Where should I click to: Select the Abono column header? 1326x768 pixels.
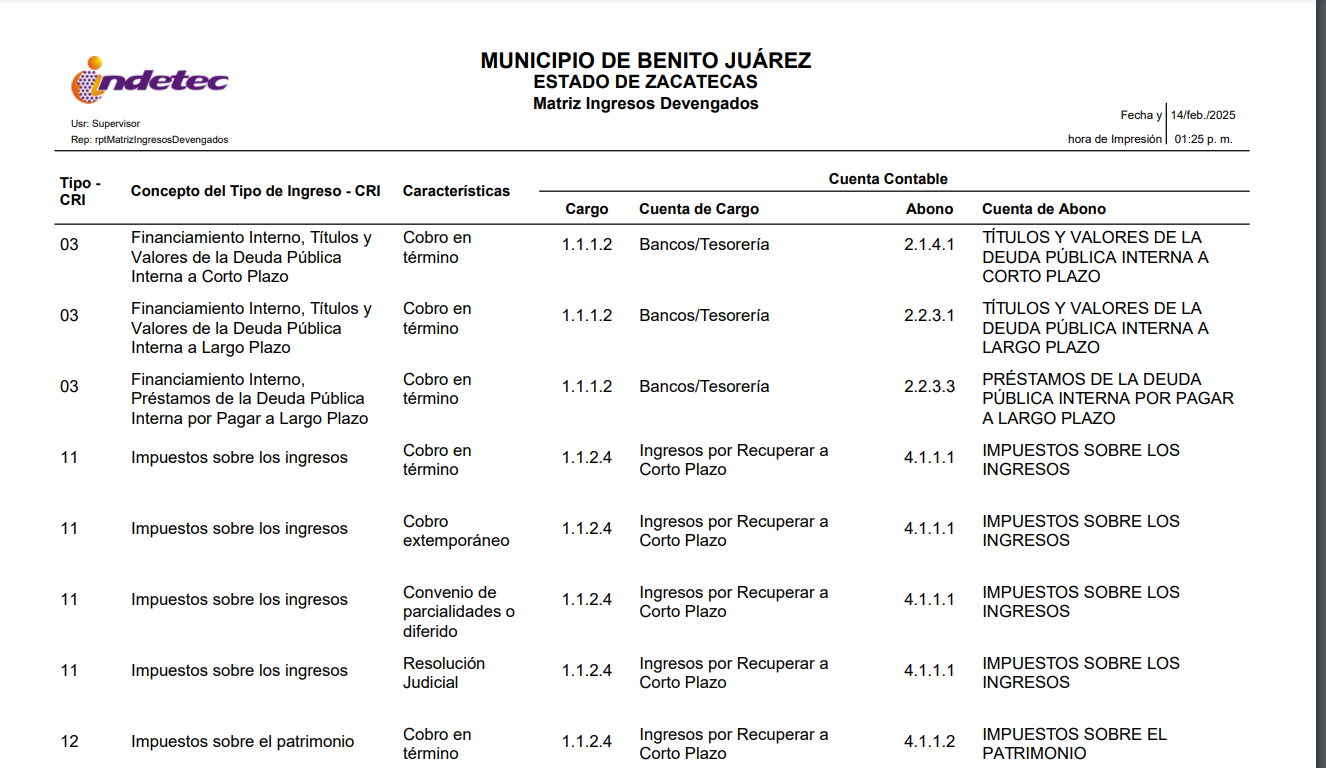929,209
